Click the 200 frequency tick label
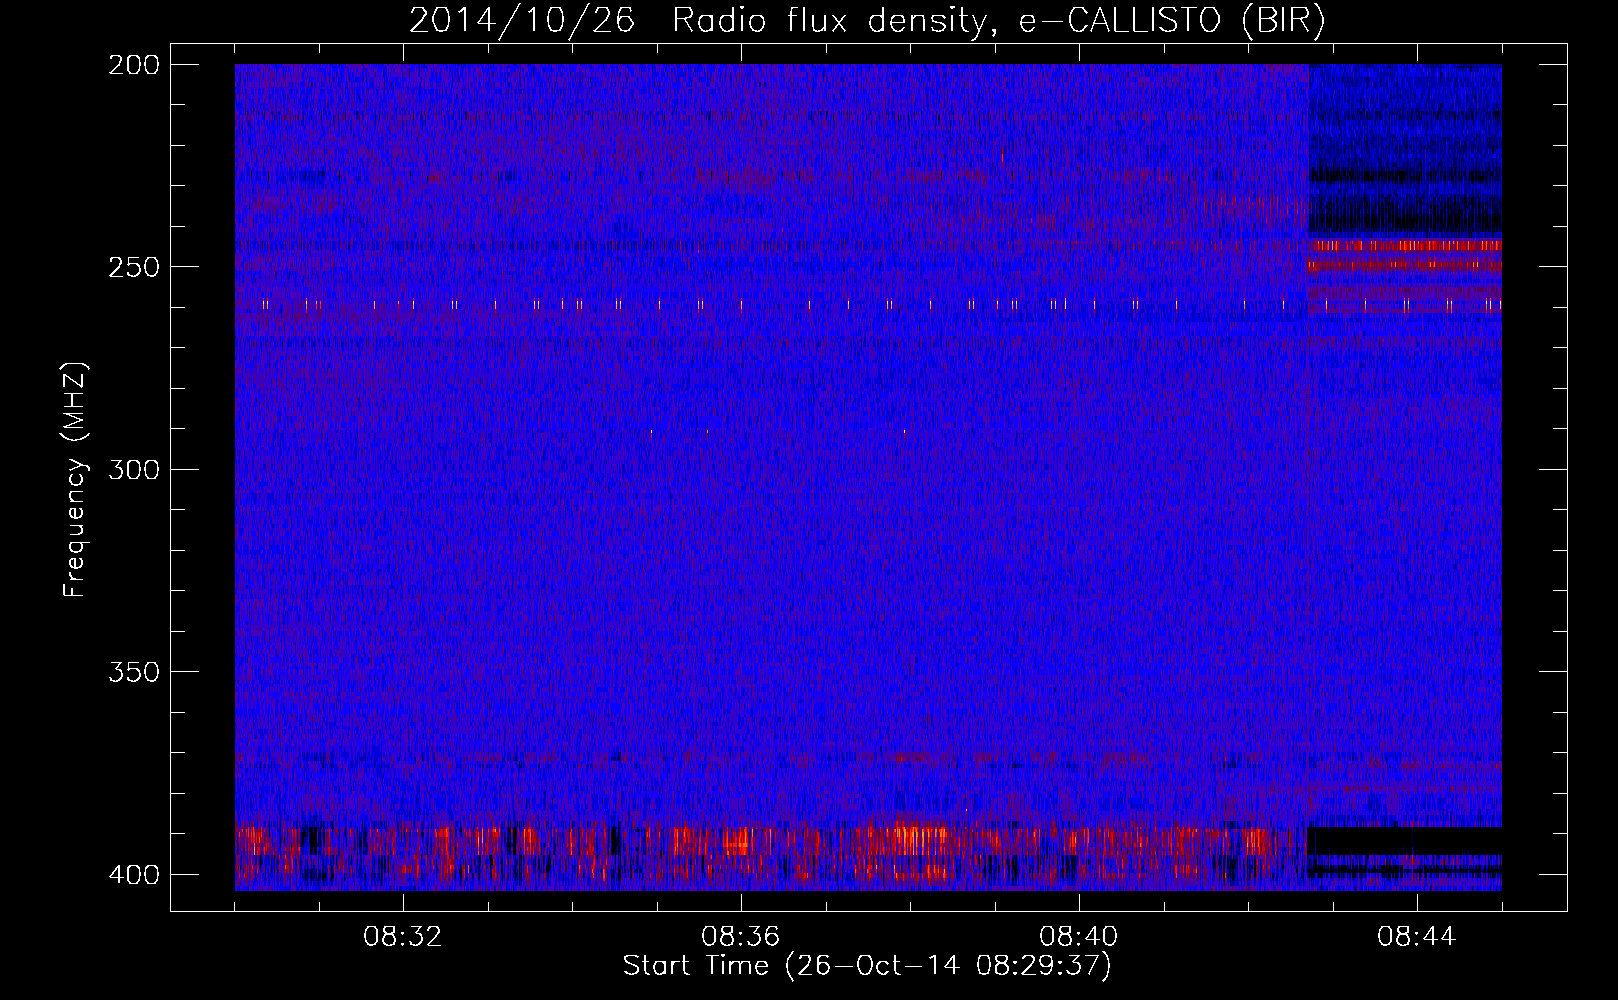1618x1000 pixels. click(133, 65)
